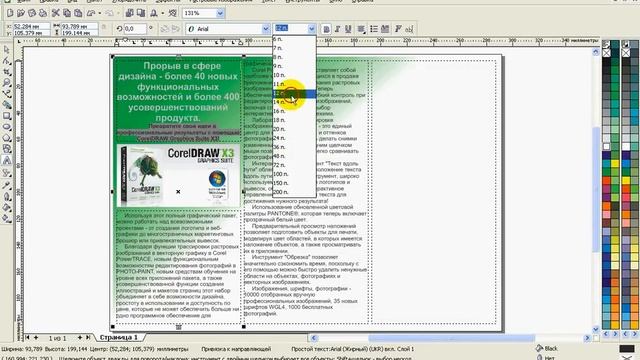Click the x position field
Screen dimensions: 640x360
pos(31,26)
